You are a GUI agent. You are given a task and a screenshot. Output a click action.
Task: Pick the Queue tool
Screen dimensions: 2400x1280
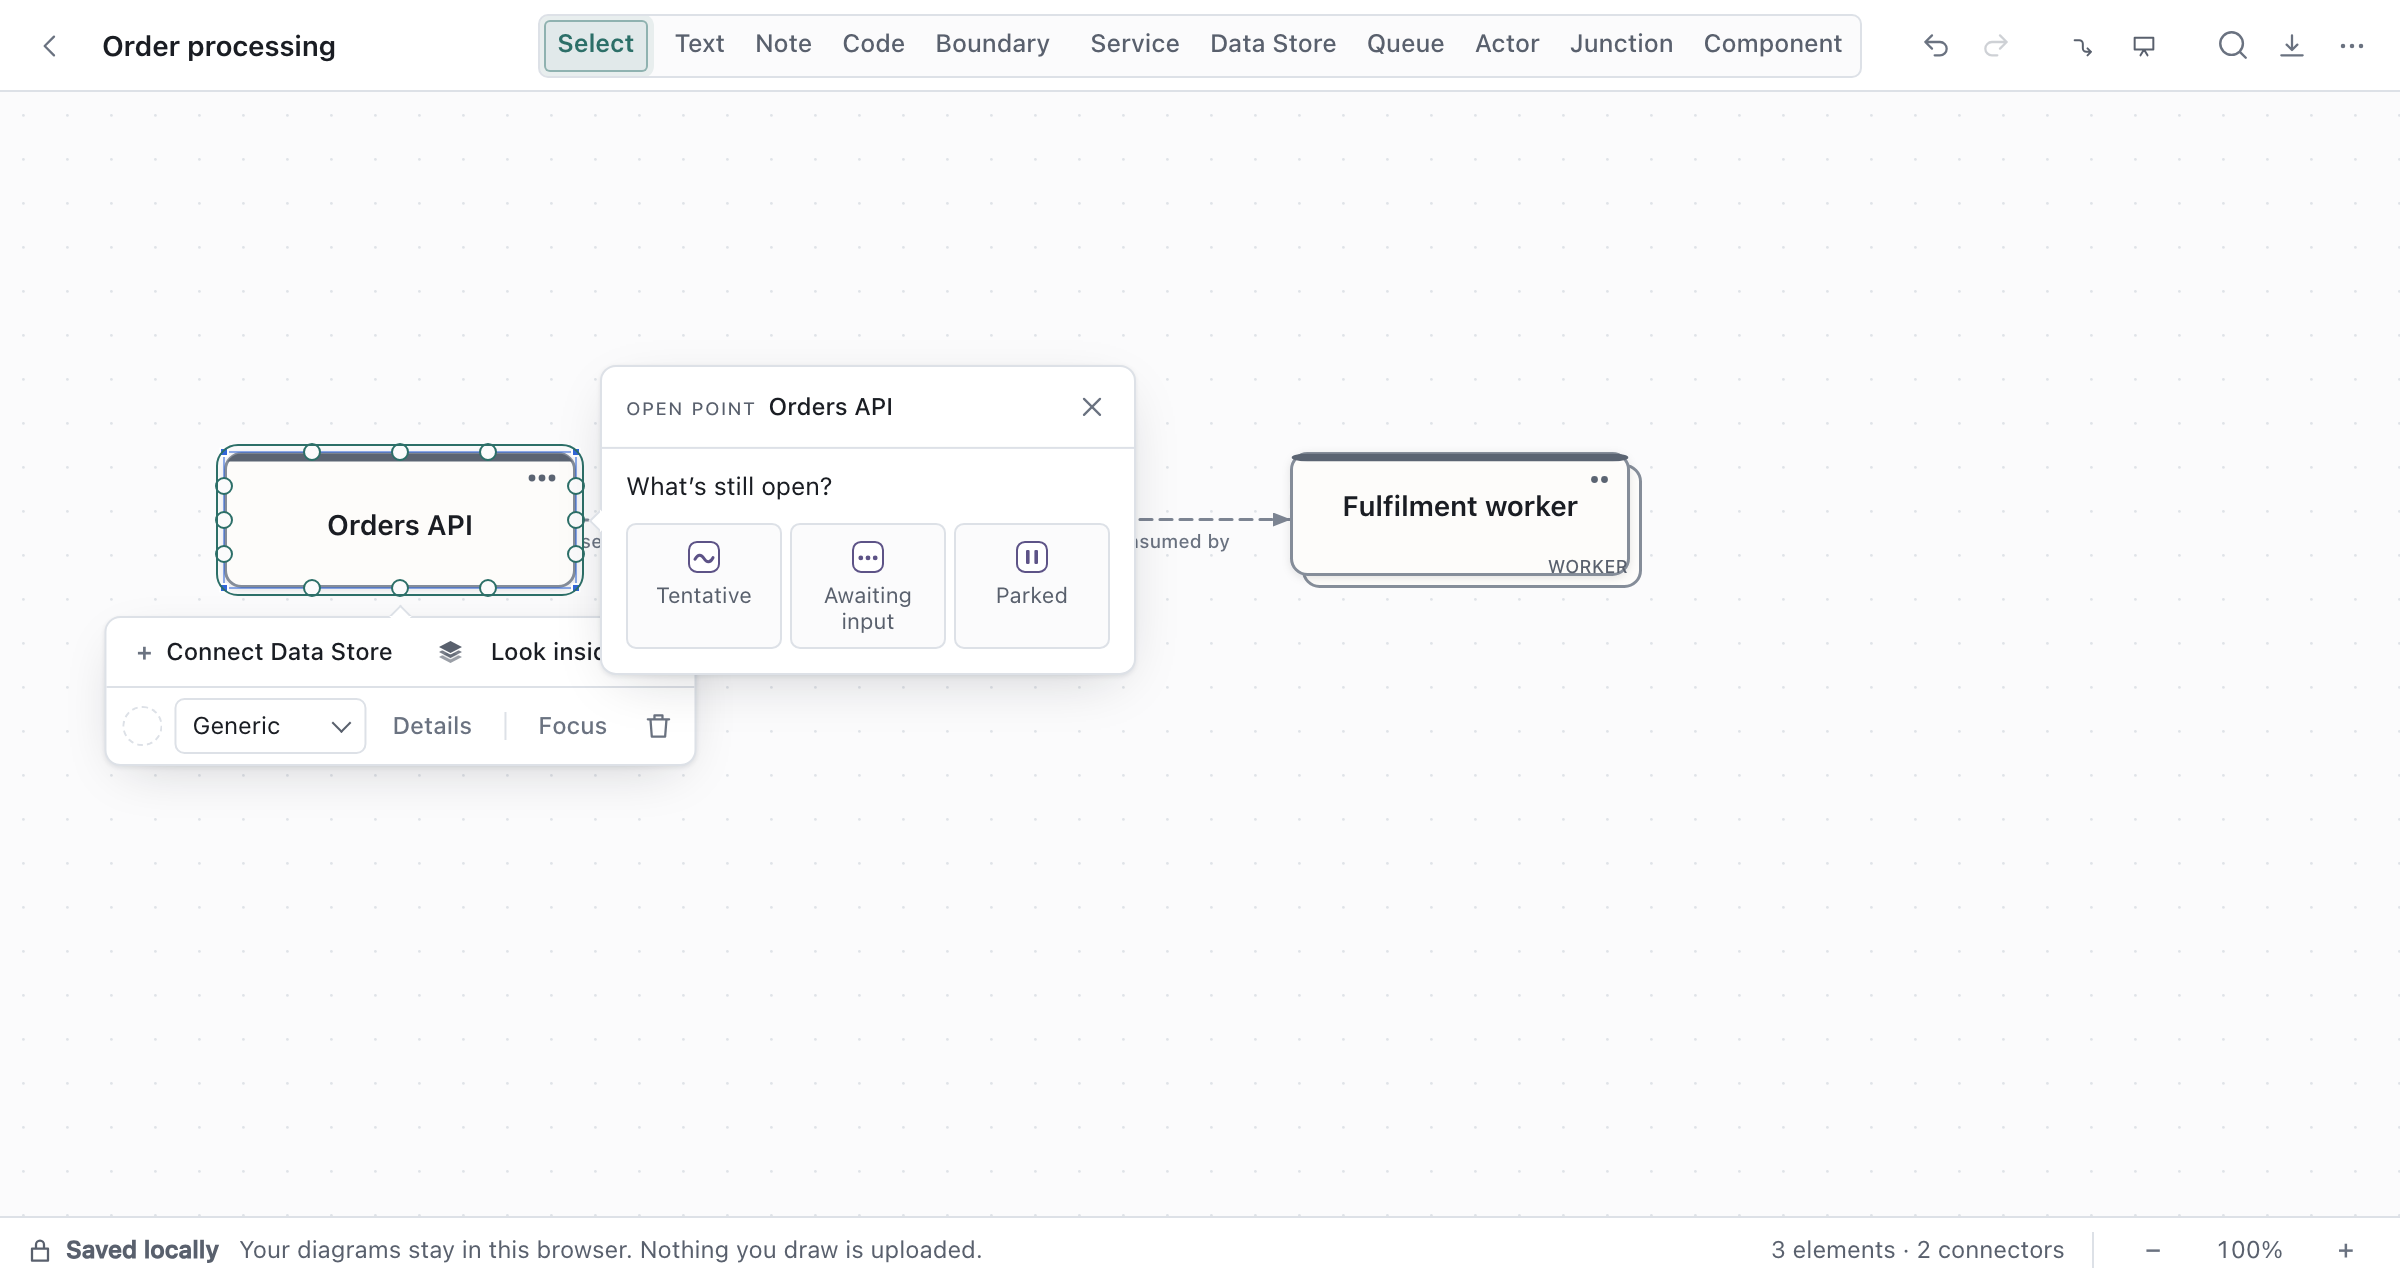[x=1405, y=44]
